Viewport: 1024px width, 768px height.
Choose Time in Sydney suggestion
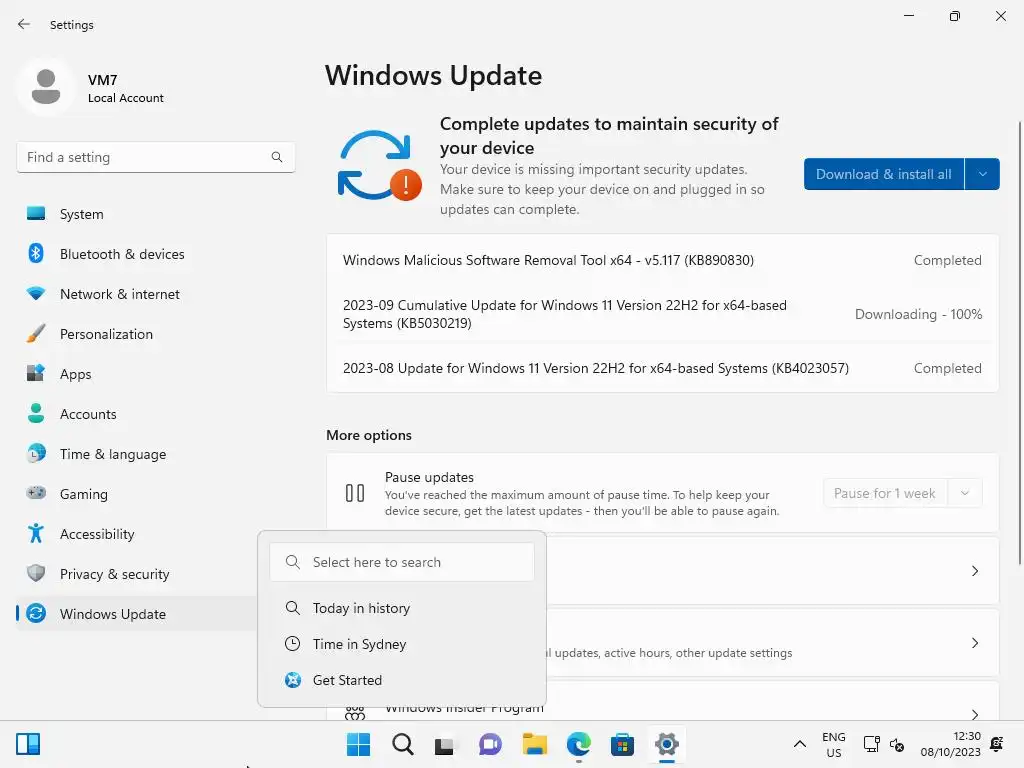click(x=402, y=644)
